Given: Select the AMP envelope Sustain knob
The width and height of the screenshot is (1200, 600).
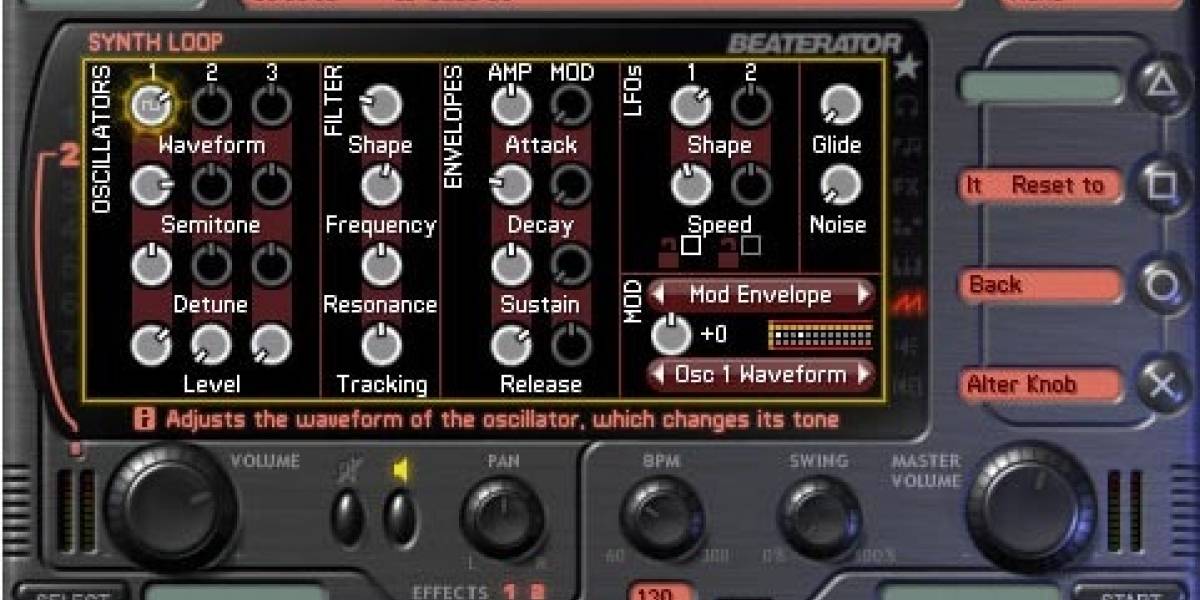Looking at the screenshot, I should 511,265.
